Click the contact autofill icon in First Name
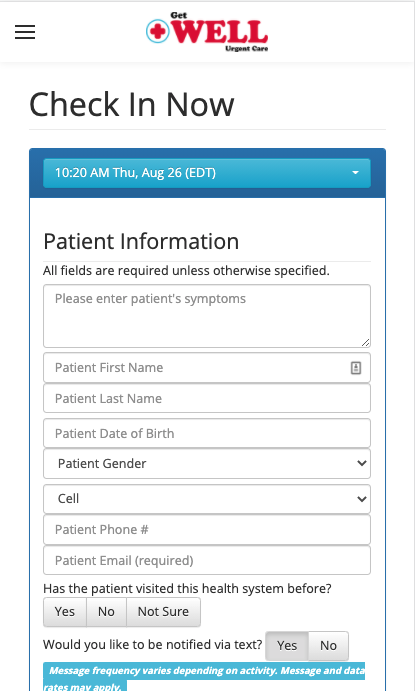This screenshot has height=691, width=415. [x=356, y=368]
